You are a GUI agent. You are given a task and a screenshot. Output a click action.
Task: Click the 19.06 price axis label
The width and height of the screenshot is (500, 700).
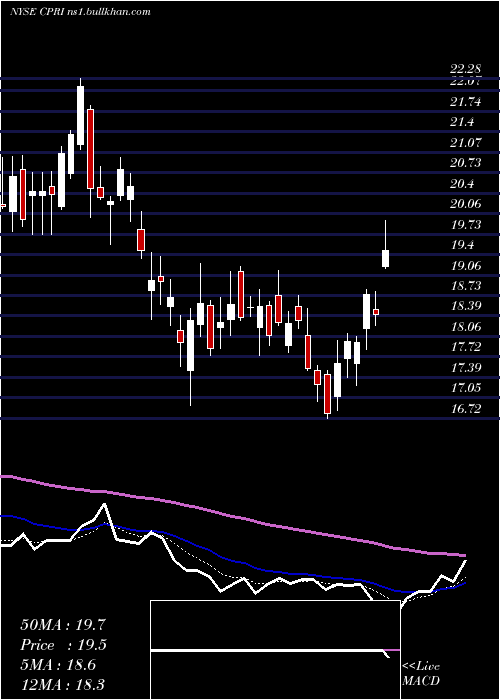click(466, 266)
